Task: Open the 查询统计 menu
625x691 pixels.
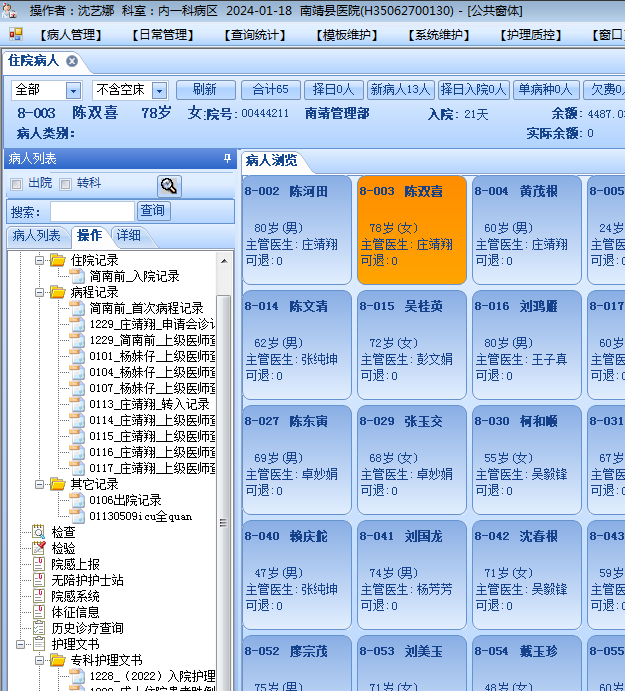Action: tap(255, 35)
